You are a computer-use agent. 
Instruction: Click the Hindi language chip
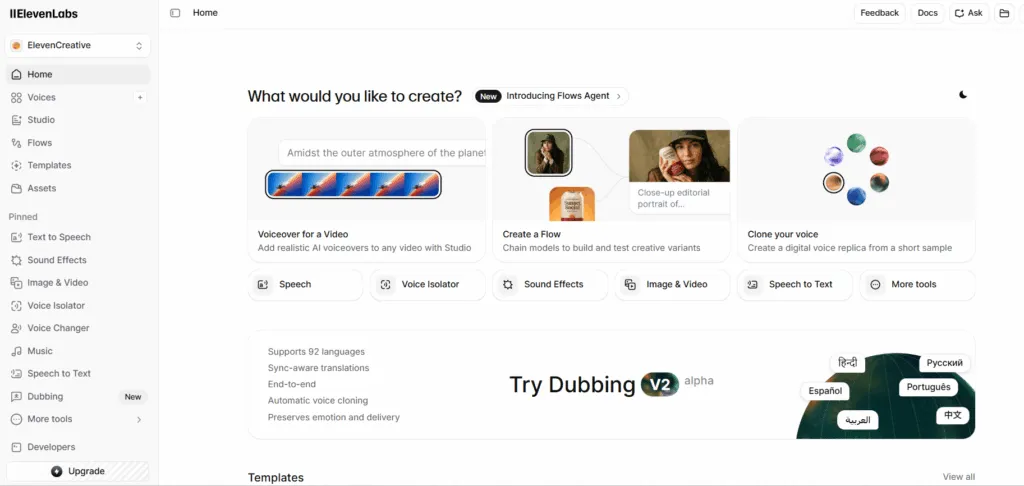[x=847, y=363]
